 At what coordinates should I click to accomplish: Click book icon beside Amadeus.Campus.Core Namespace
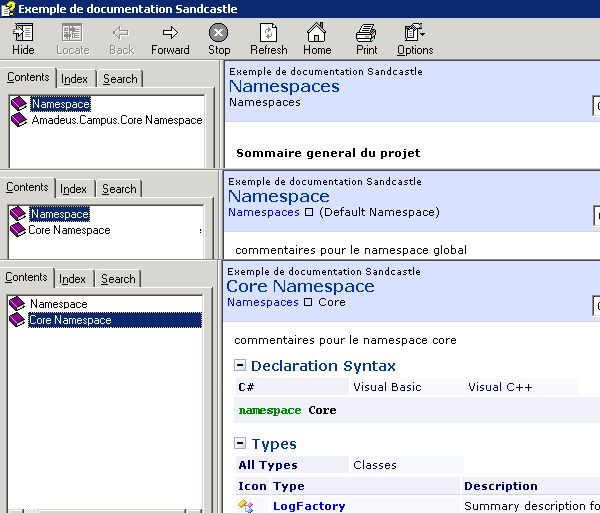(x=19, y=120)
